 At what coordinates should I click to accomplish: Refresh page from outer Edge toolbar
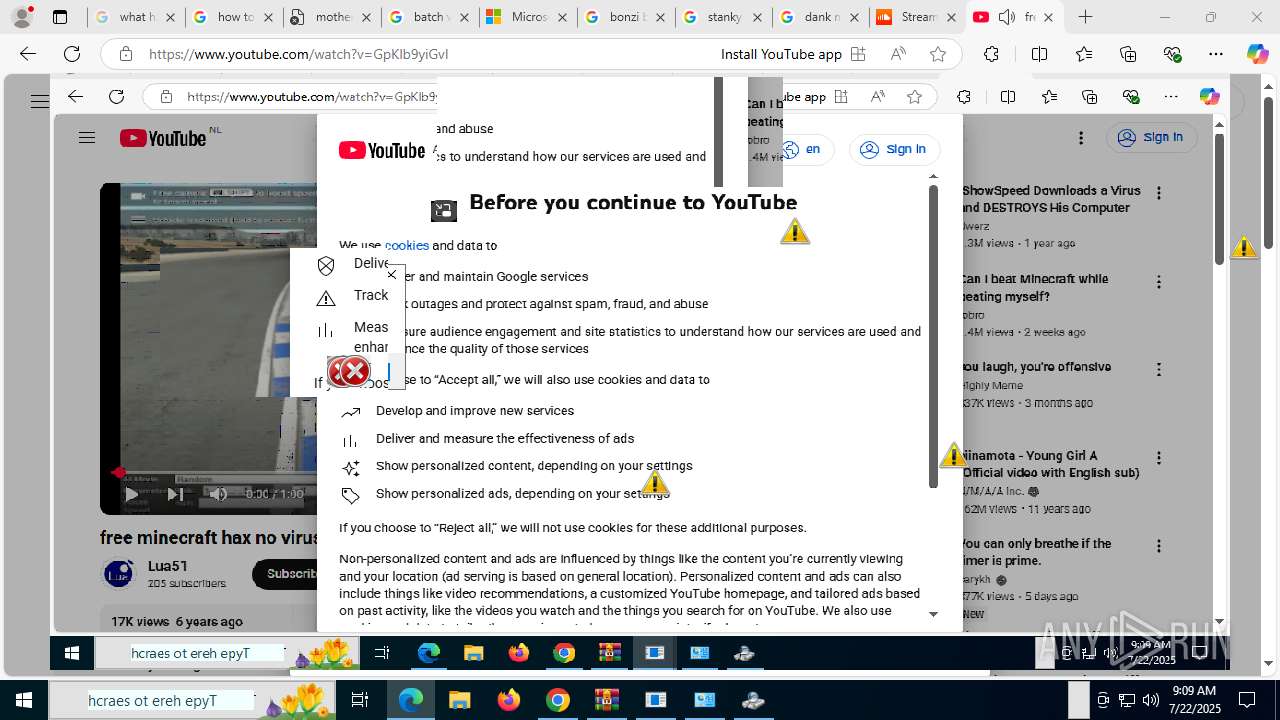72,54
